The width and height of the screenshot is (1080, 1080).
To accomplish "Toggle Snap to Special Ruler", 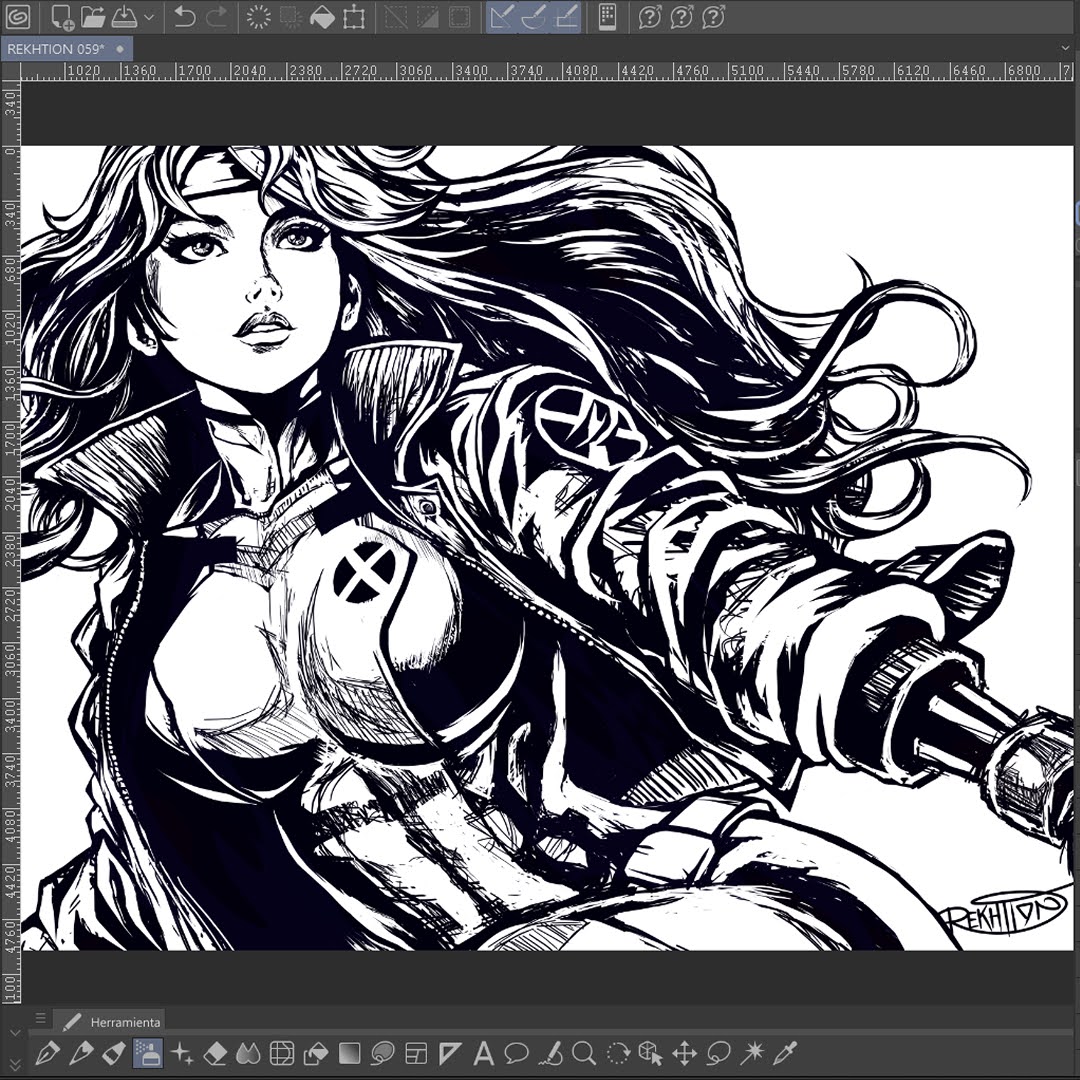I will point(534,17).
